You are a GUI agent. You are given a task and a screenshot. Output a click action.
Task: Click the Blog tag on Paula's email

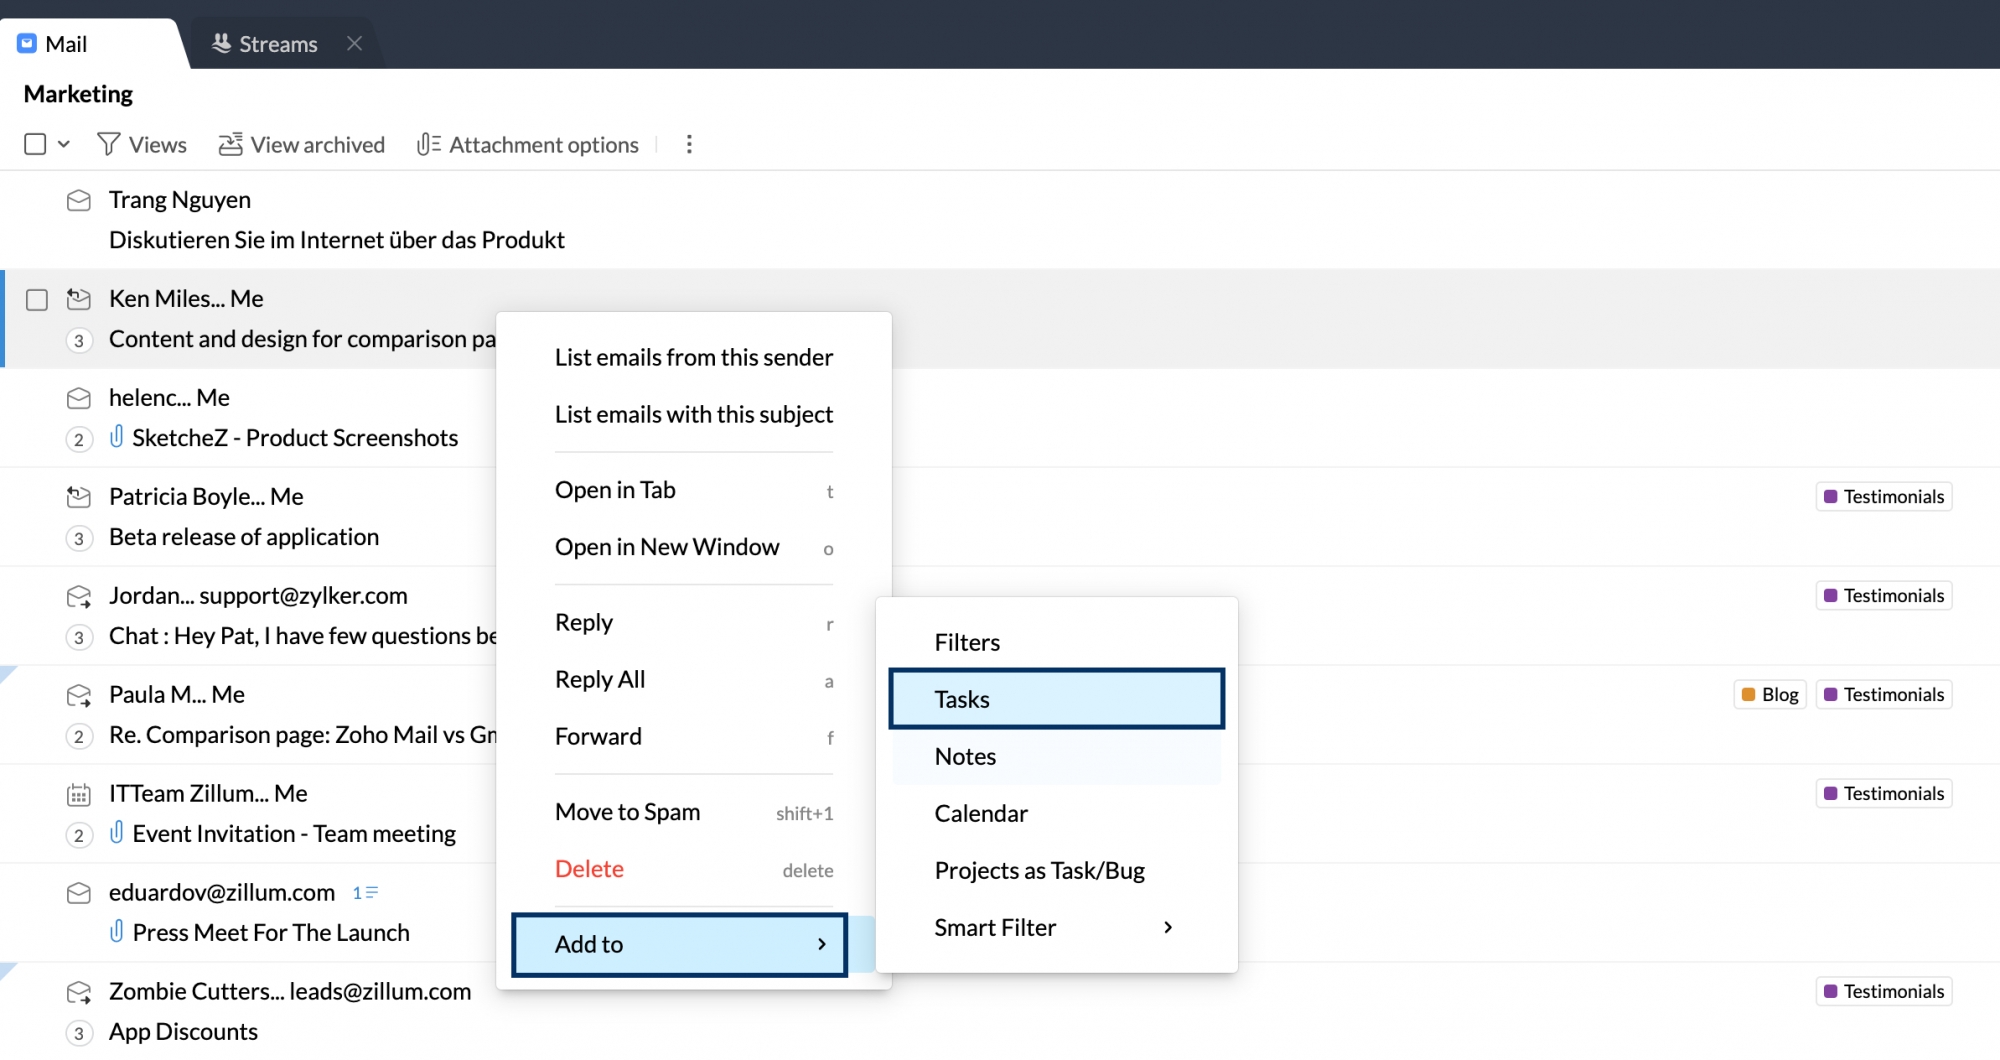tap(1769, 695)
